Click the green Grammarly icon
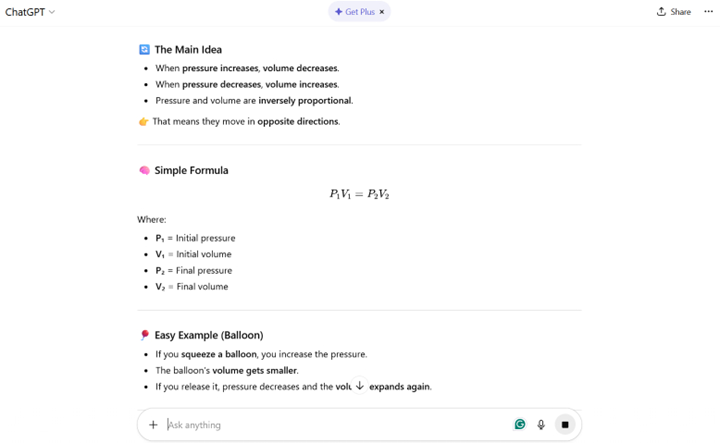720x443 pixels. point(520,425)
